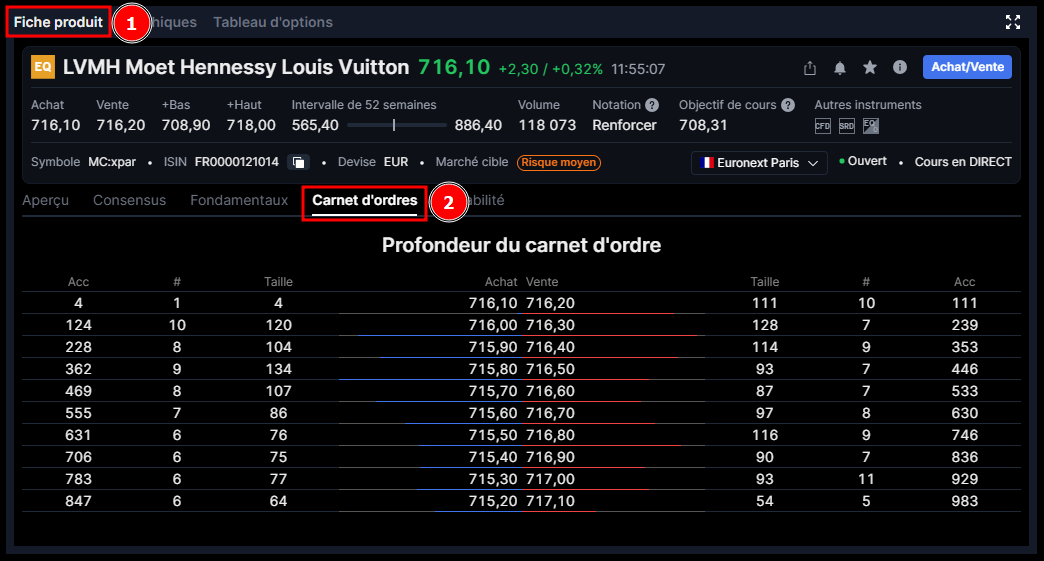The image size is (1044, 561).
Task: Open the Tableau d'options tab
Action: [273, 22]
